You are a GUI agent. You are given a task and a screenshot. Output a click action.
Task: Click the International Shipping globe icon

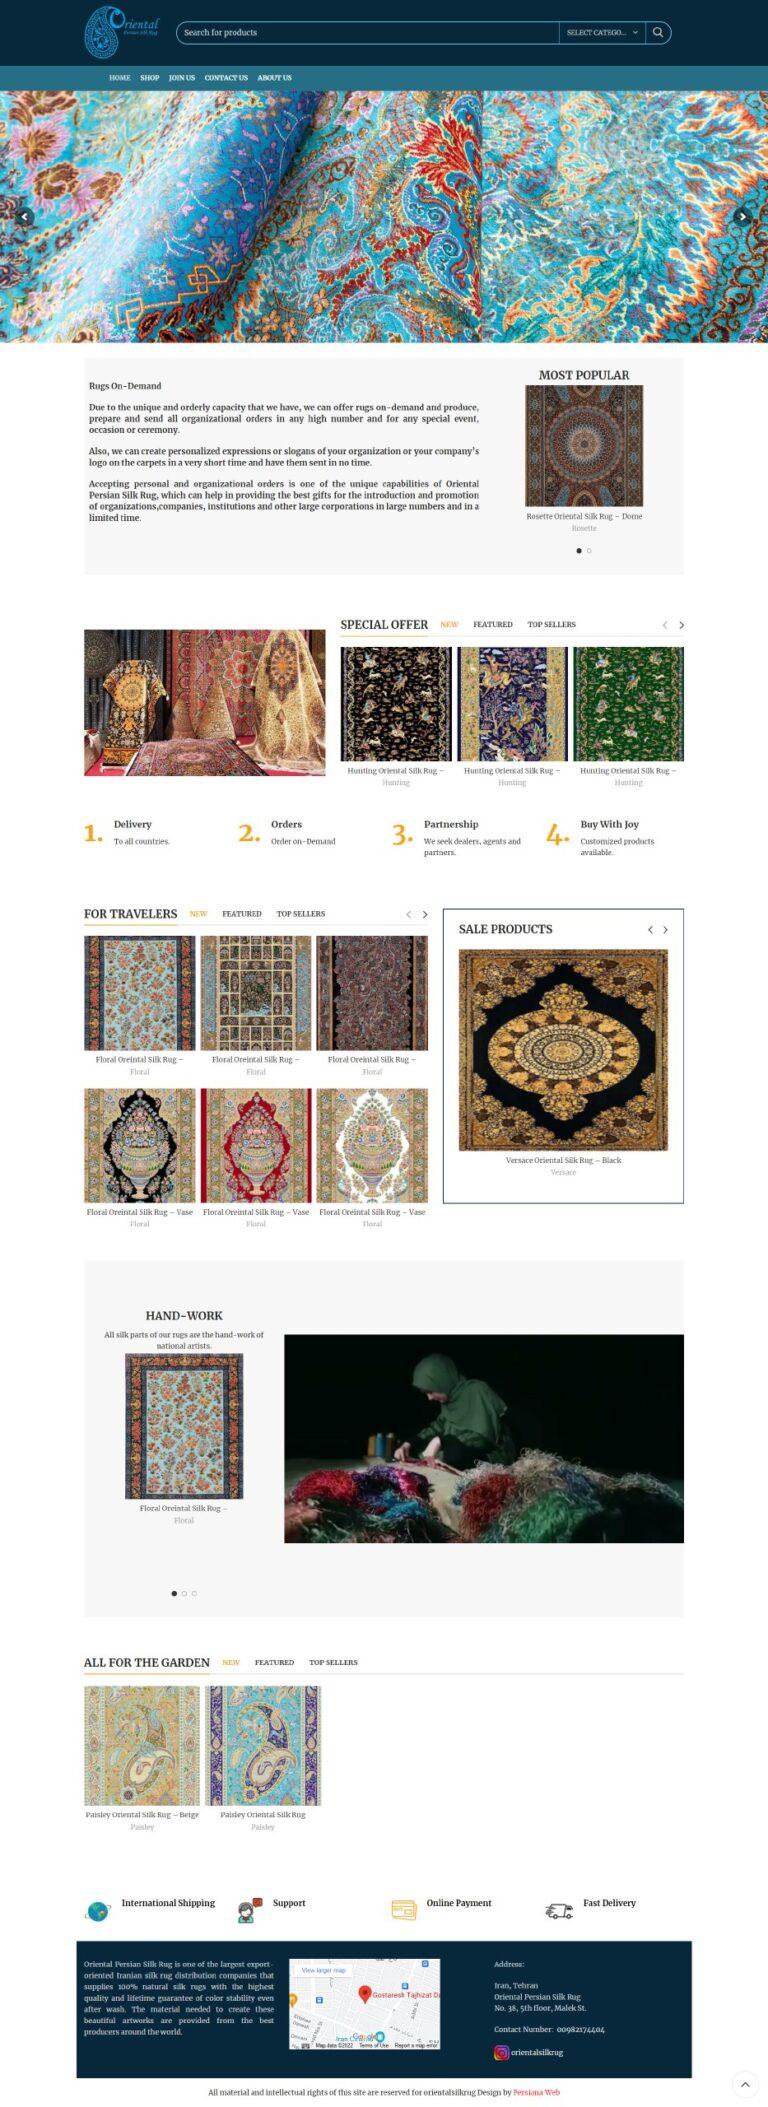[97, 1911]
